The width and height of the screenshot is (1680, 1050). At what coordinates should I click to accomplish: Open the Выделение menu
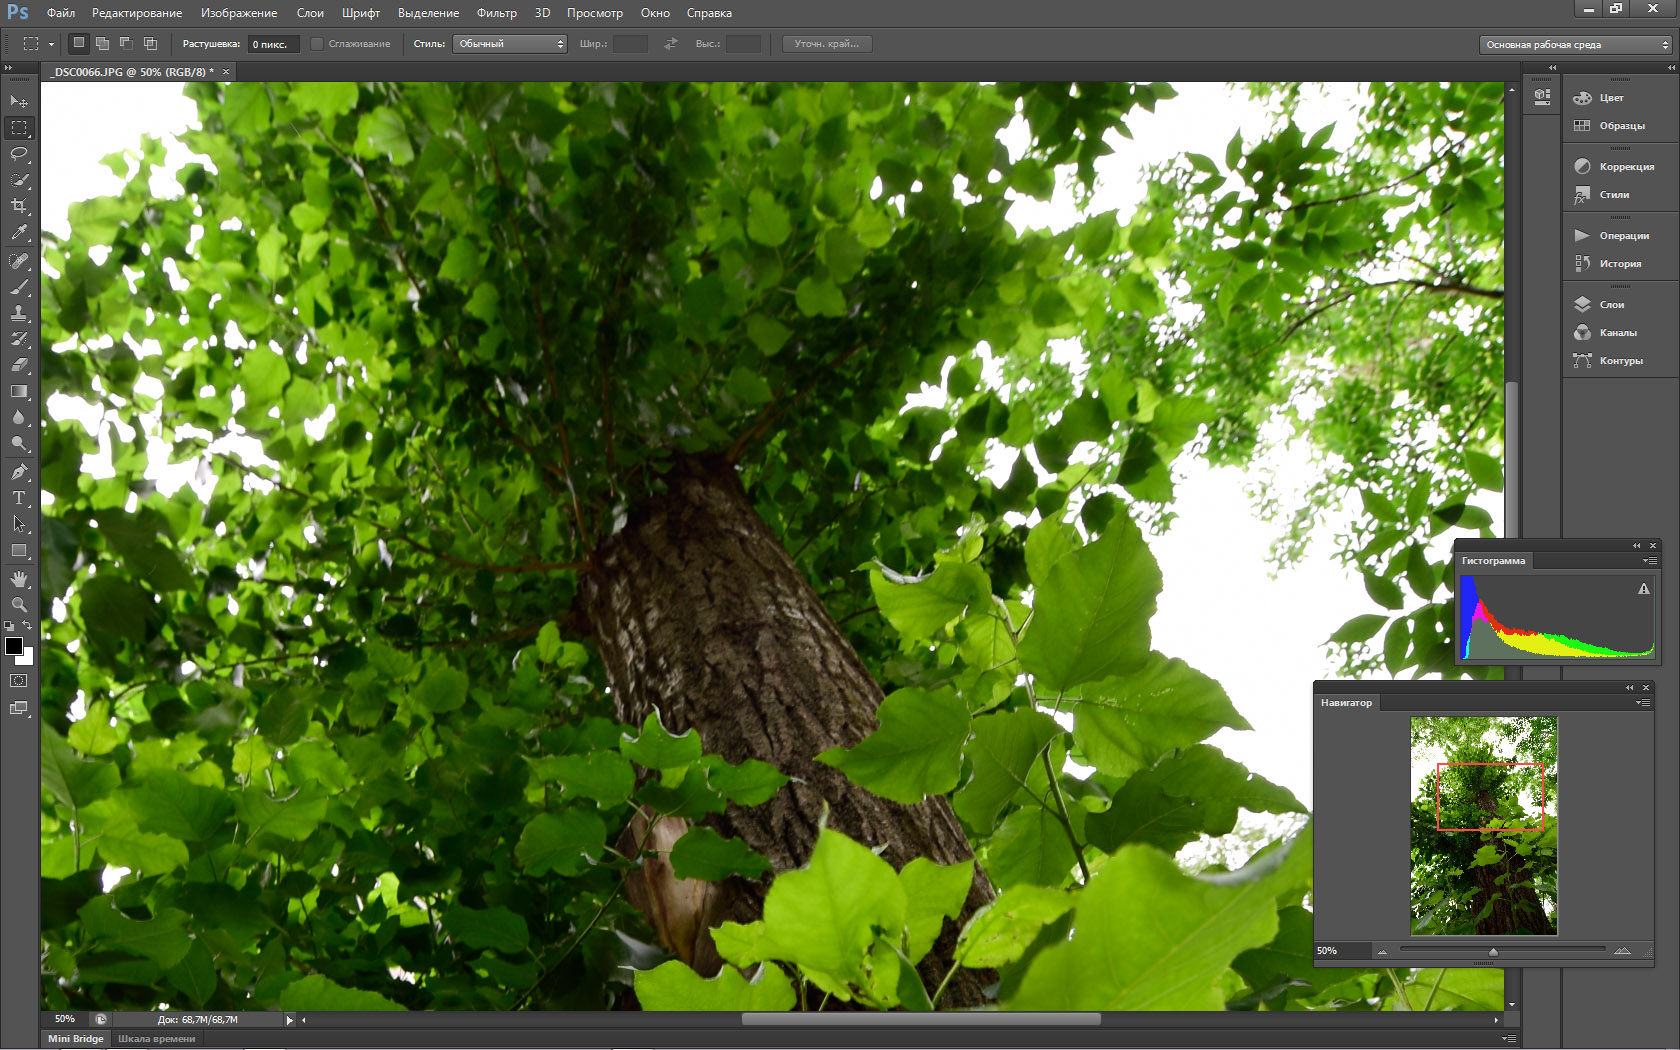pos(429,13)
